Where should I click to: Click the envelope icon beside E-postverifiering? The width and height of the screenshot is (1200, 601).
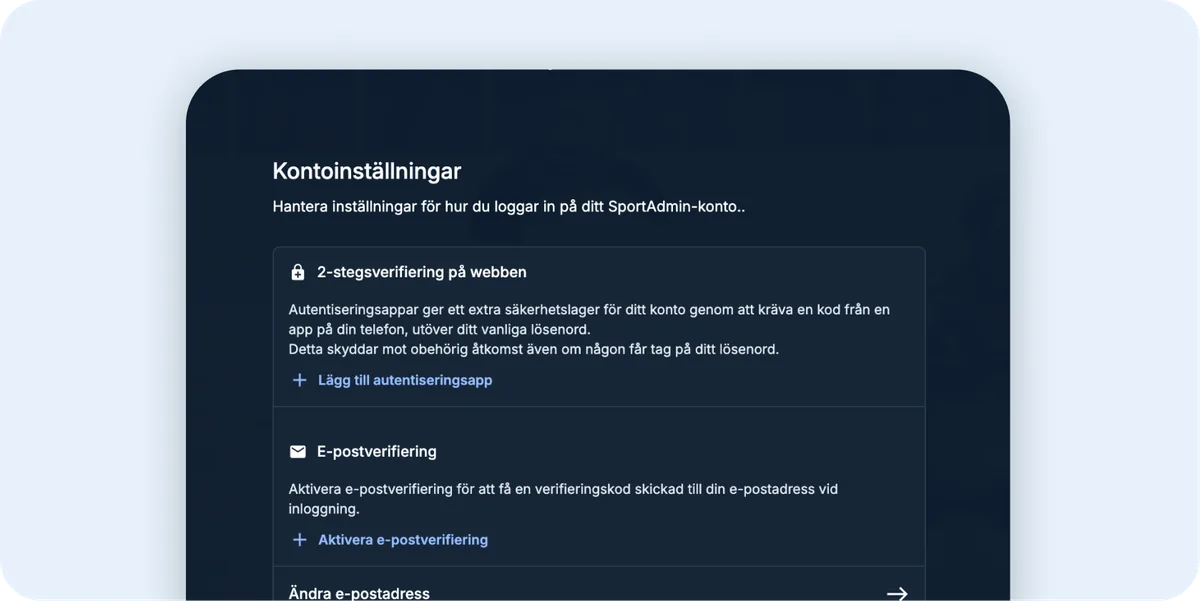coord(298,452)
